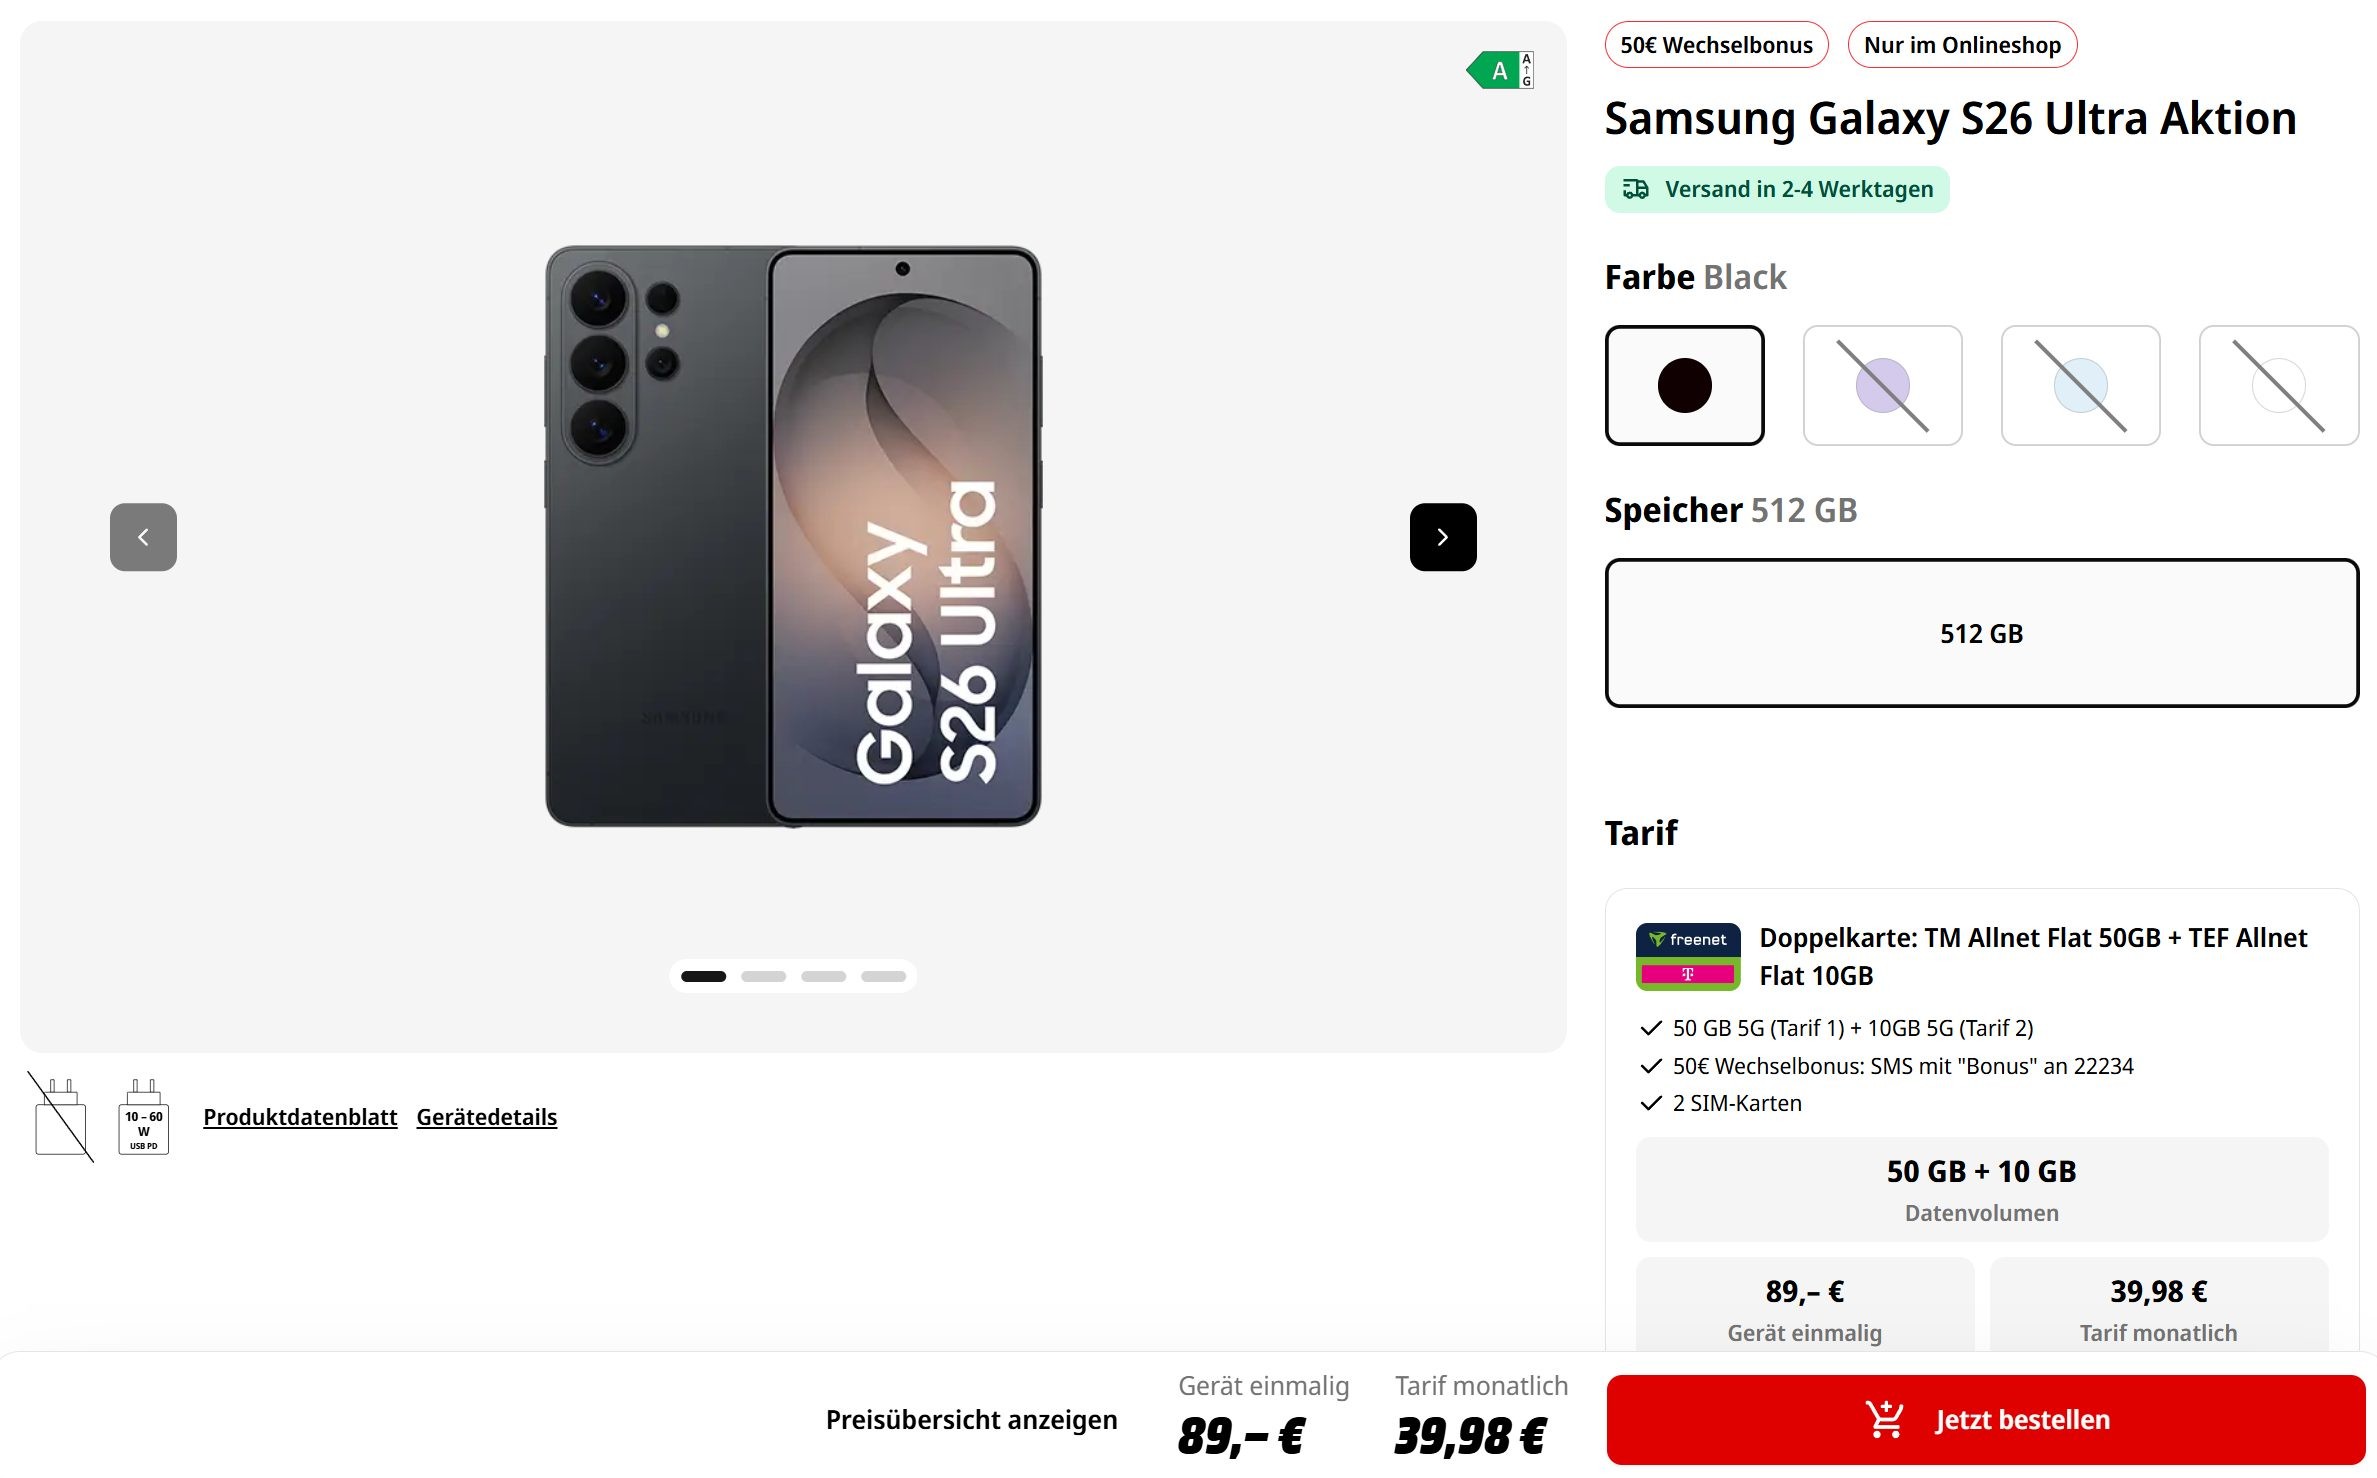The image size is (2377, 1478).
Task: Expand Preisübersicht anzeigen price overview
Action: click(971, 1420)
